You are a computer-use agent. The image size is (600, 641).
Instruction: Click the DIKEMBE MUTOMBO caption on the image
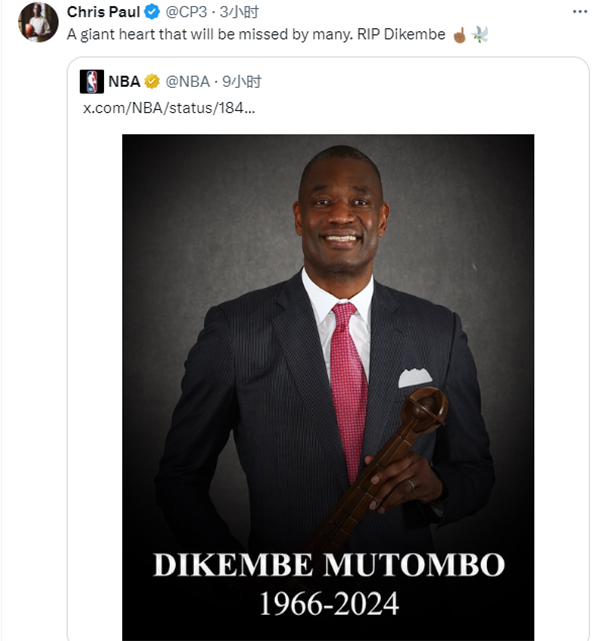(328, 566)
